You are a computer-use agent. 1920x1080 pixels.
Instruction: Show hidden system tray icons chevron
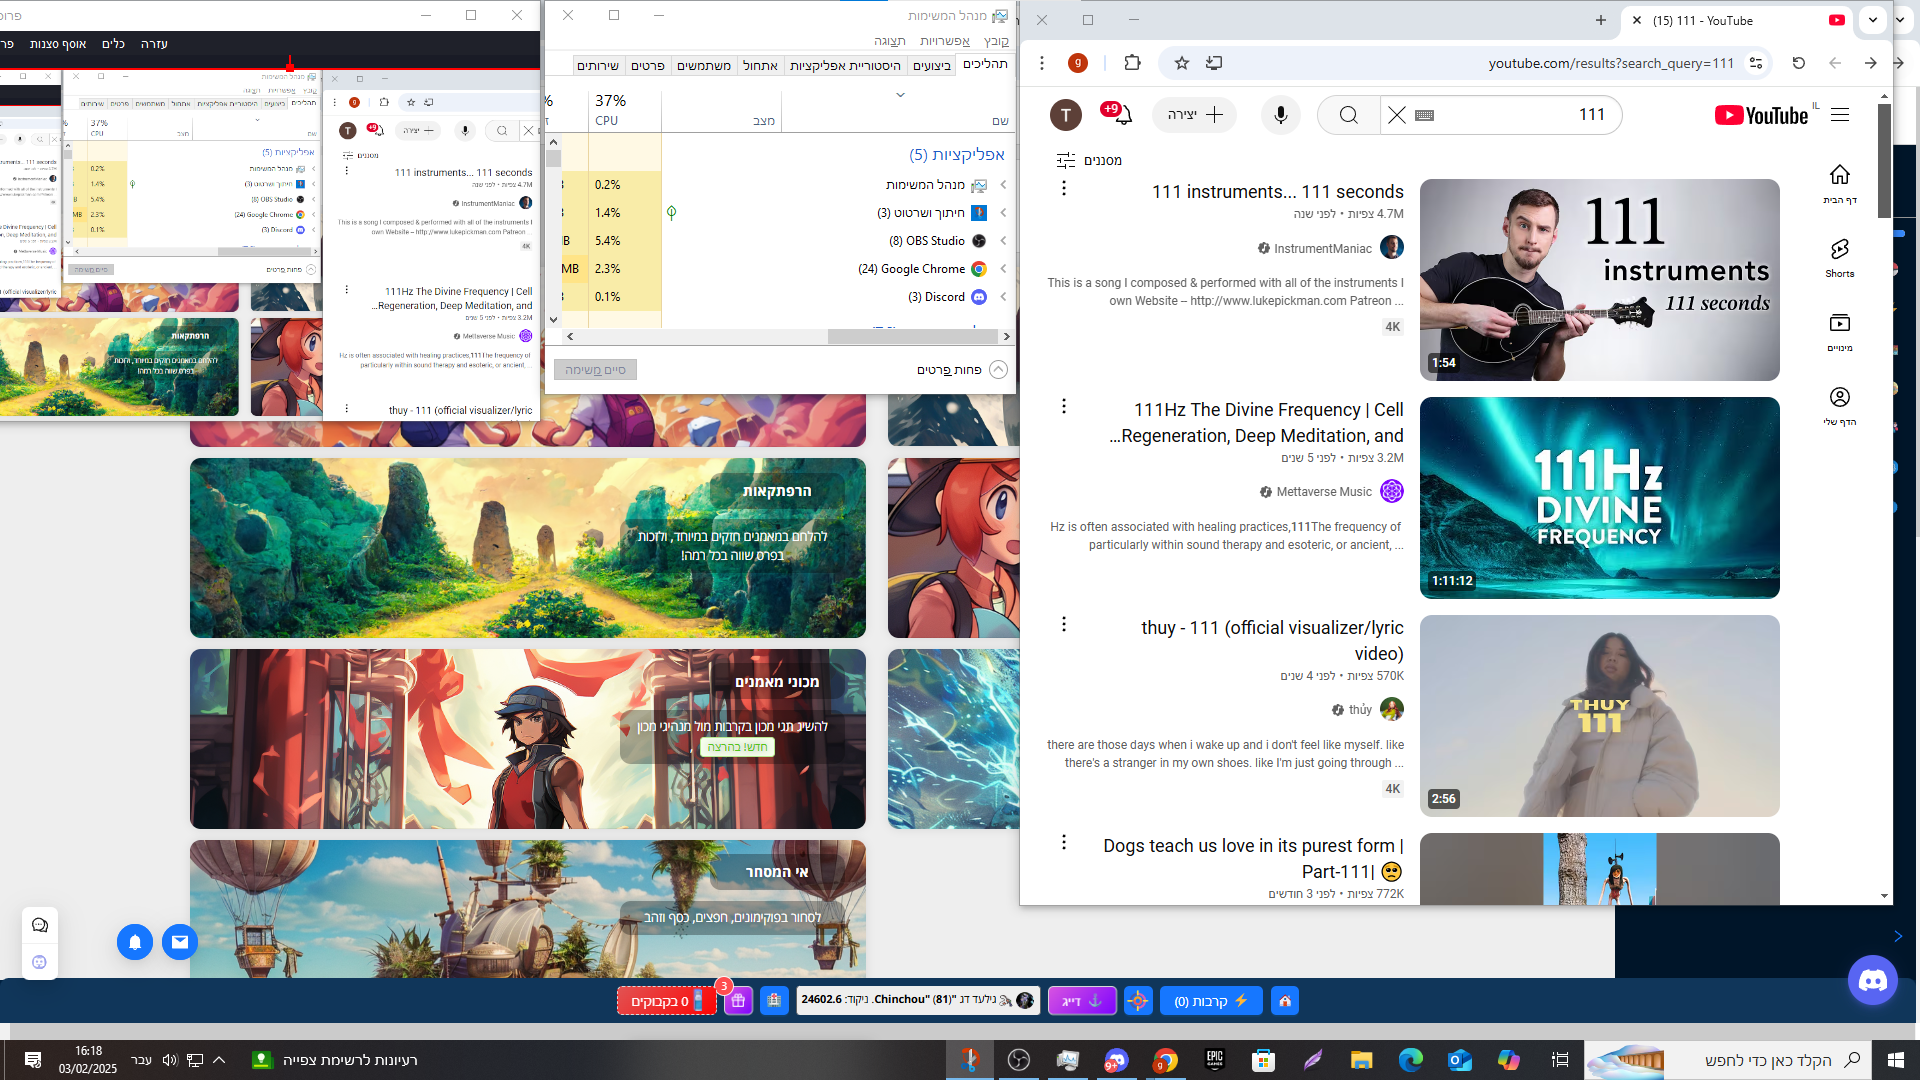tap(219, 1060)
